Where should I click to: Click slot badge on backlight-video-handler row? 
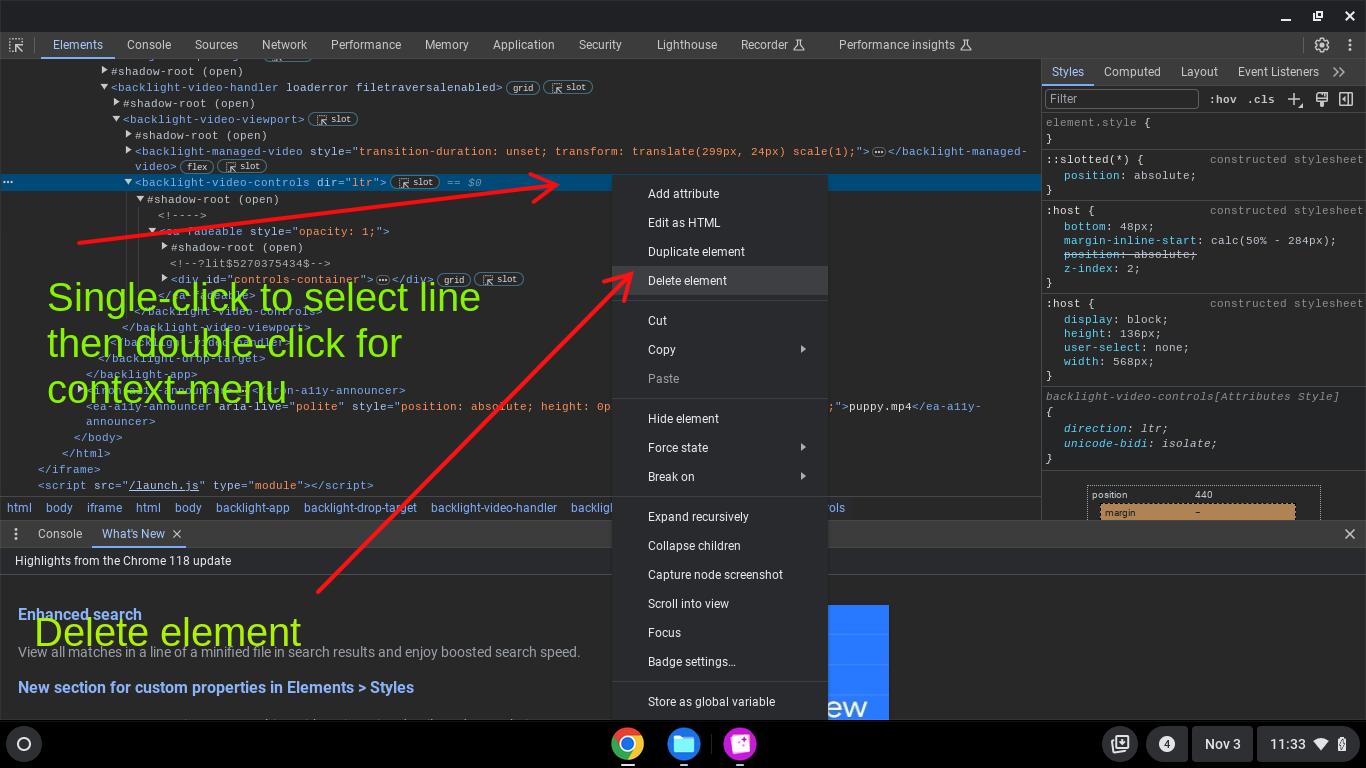click(569, 88)
